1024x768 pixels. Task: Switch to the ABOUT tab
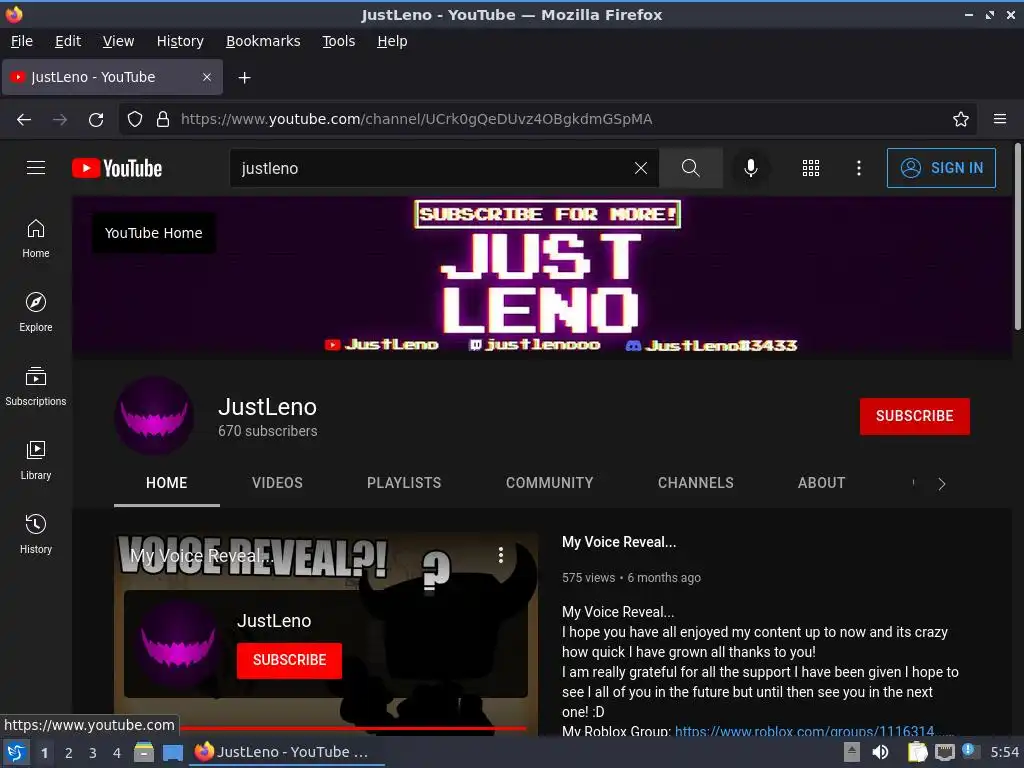822,483
